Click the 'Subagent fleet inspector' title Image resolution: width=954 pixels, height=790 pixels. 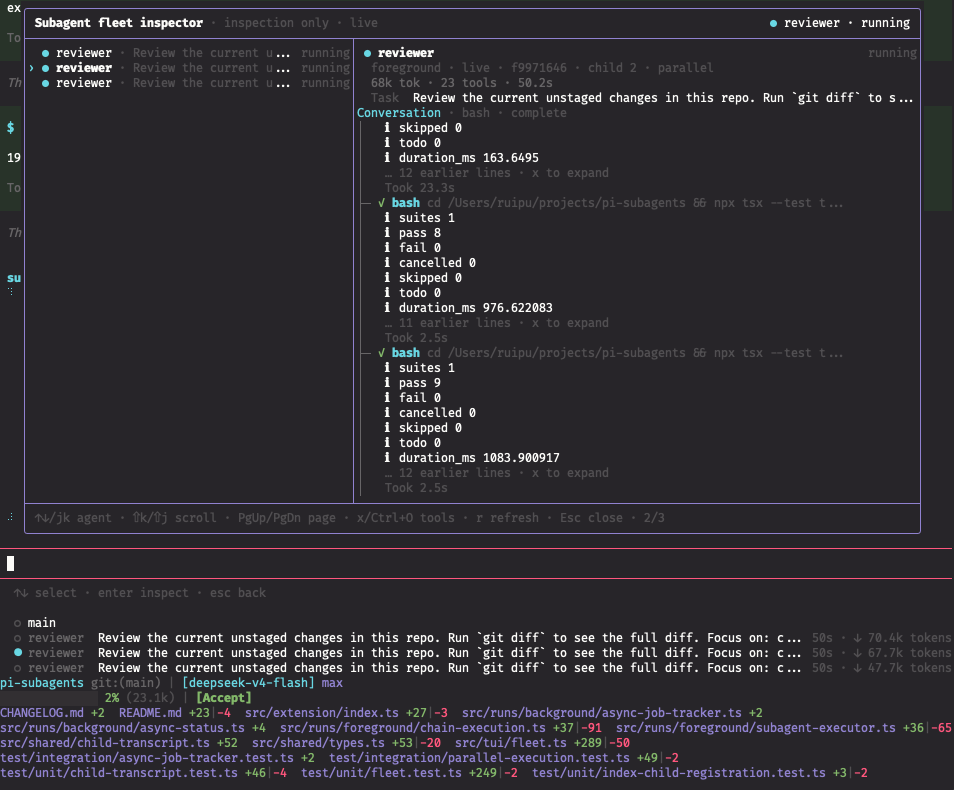119,23
